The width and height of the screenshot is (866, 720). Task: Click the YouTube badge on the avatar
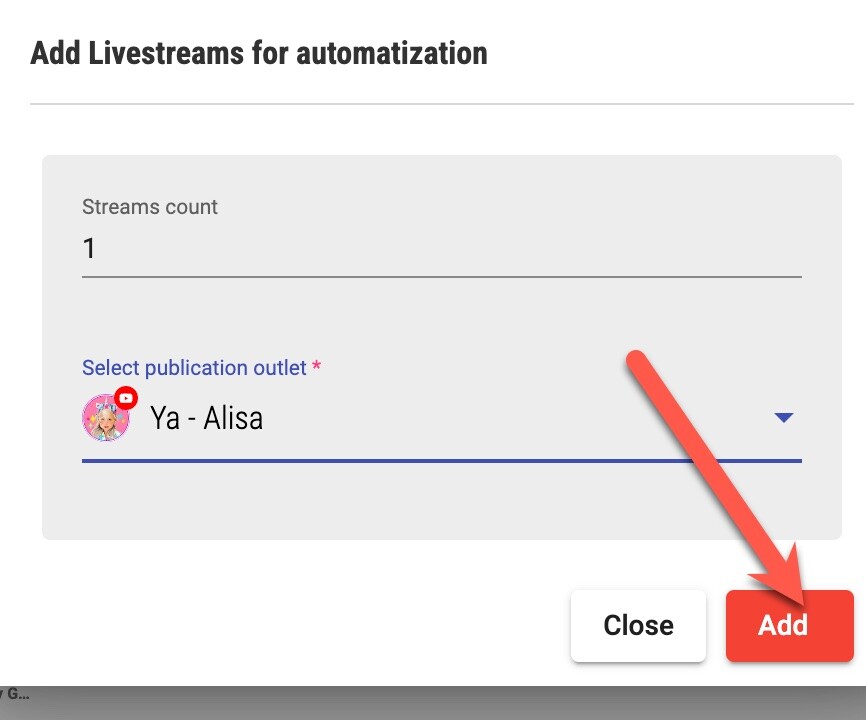click(x=126, y=398)
